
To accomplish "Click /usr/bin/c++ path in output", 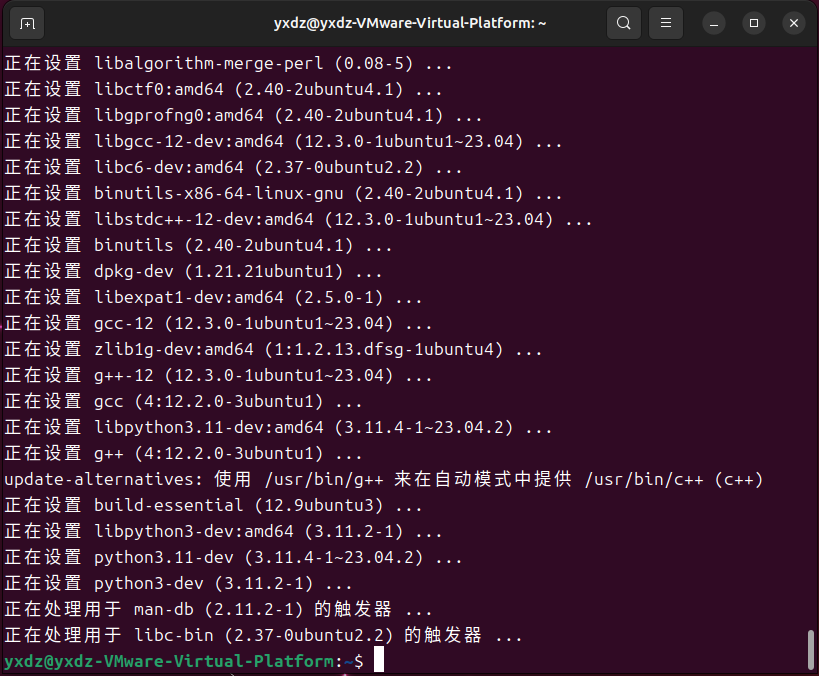I will [644, 480].
